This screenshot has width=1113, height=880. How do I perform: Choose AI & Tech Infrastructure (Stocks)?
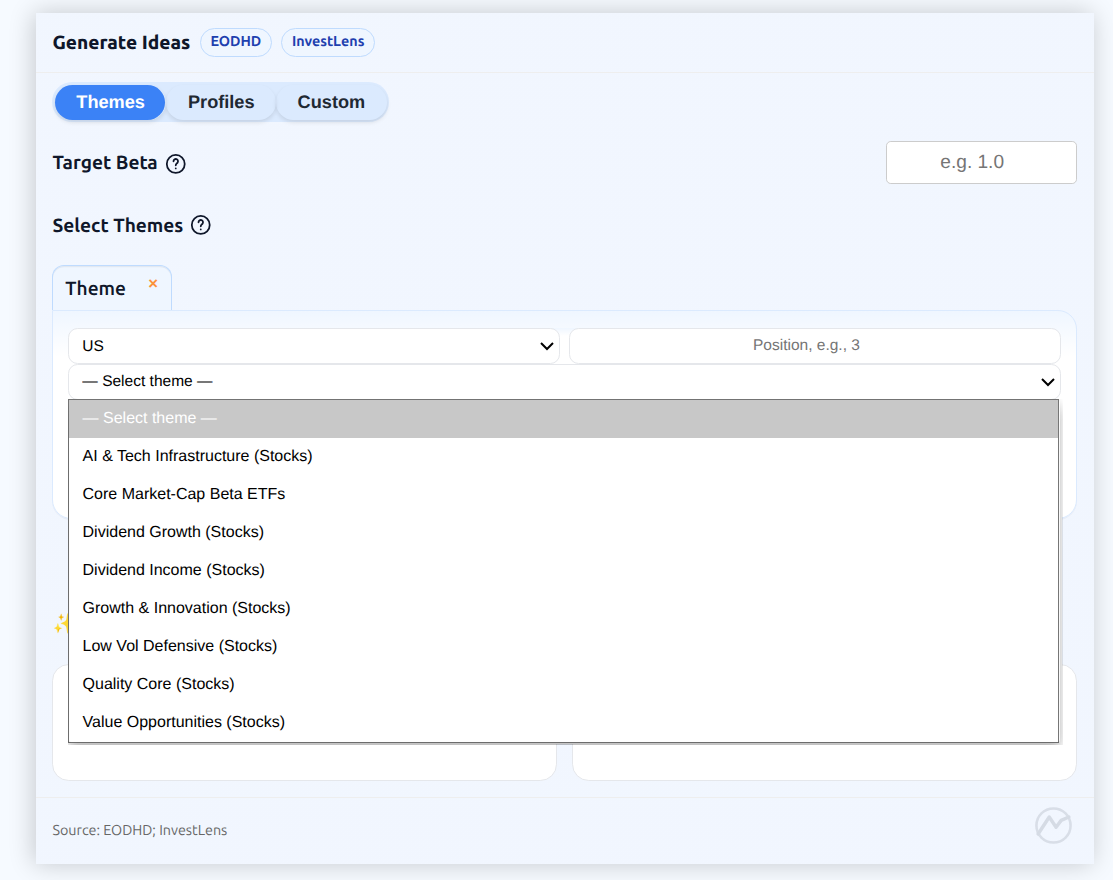564,456
